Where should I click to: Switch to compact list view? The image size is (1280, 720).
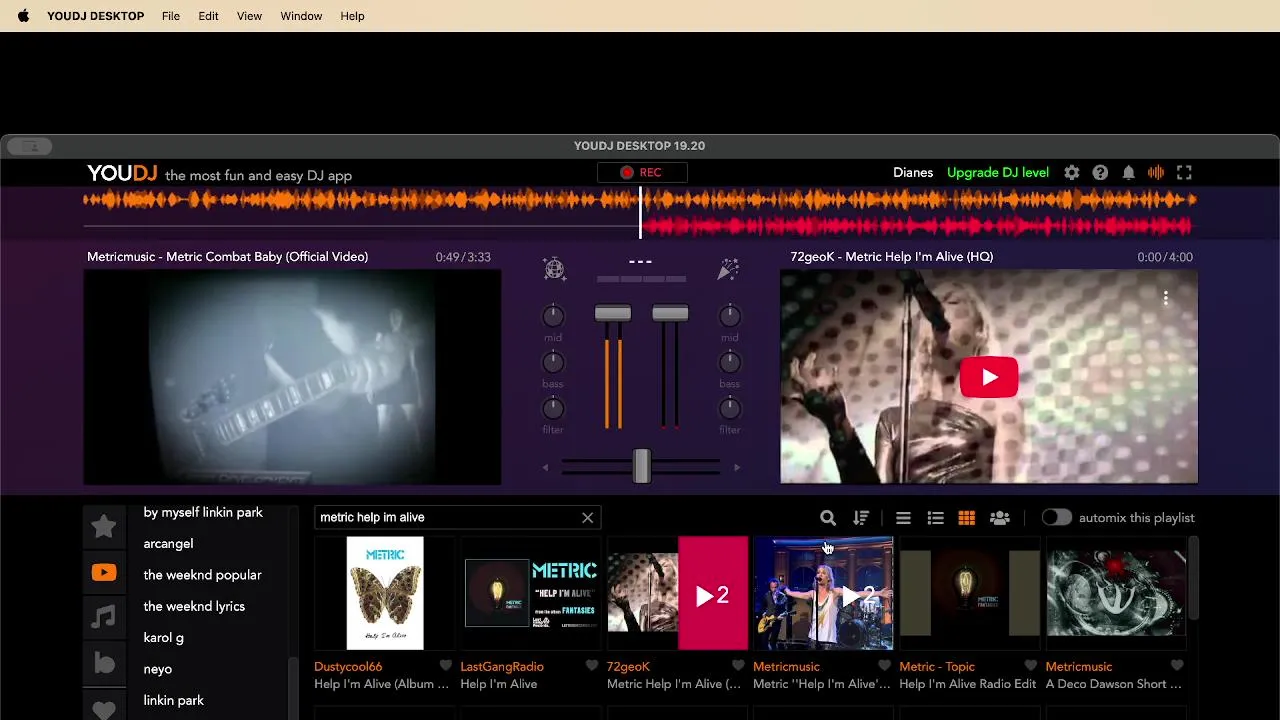tap(903, 518)
